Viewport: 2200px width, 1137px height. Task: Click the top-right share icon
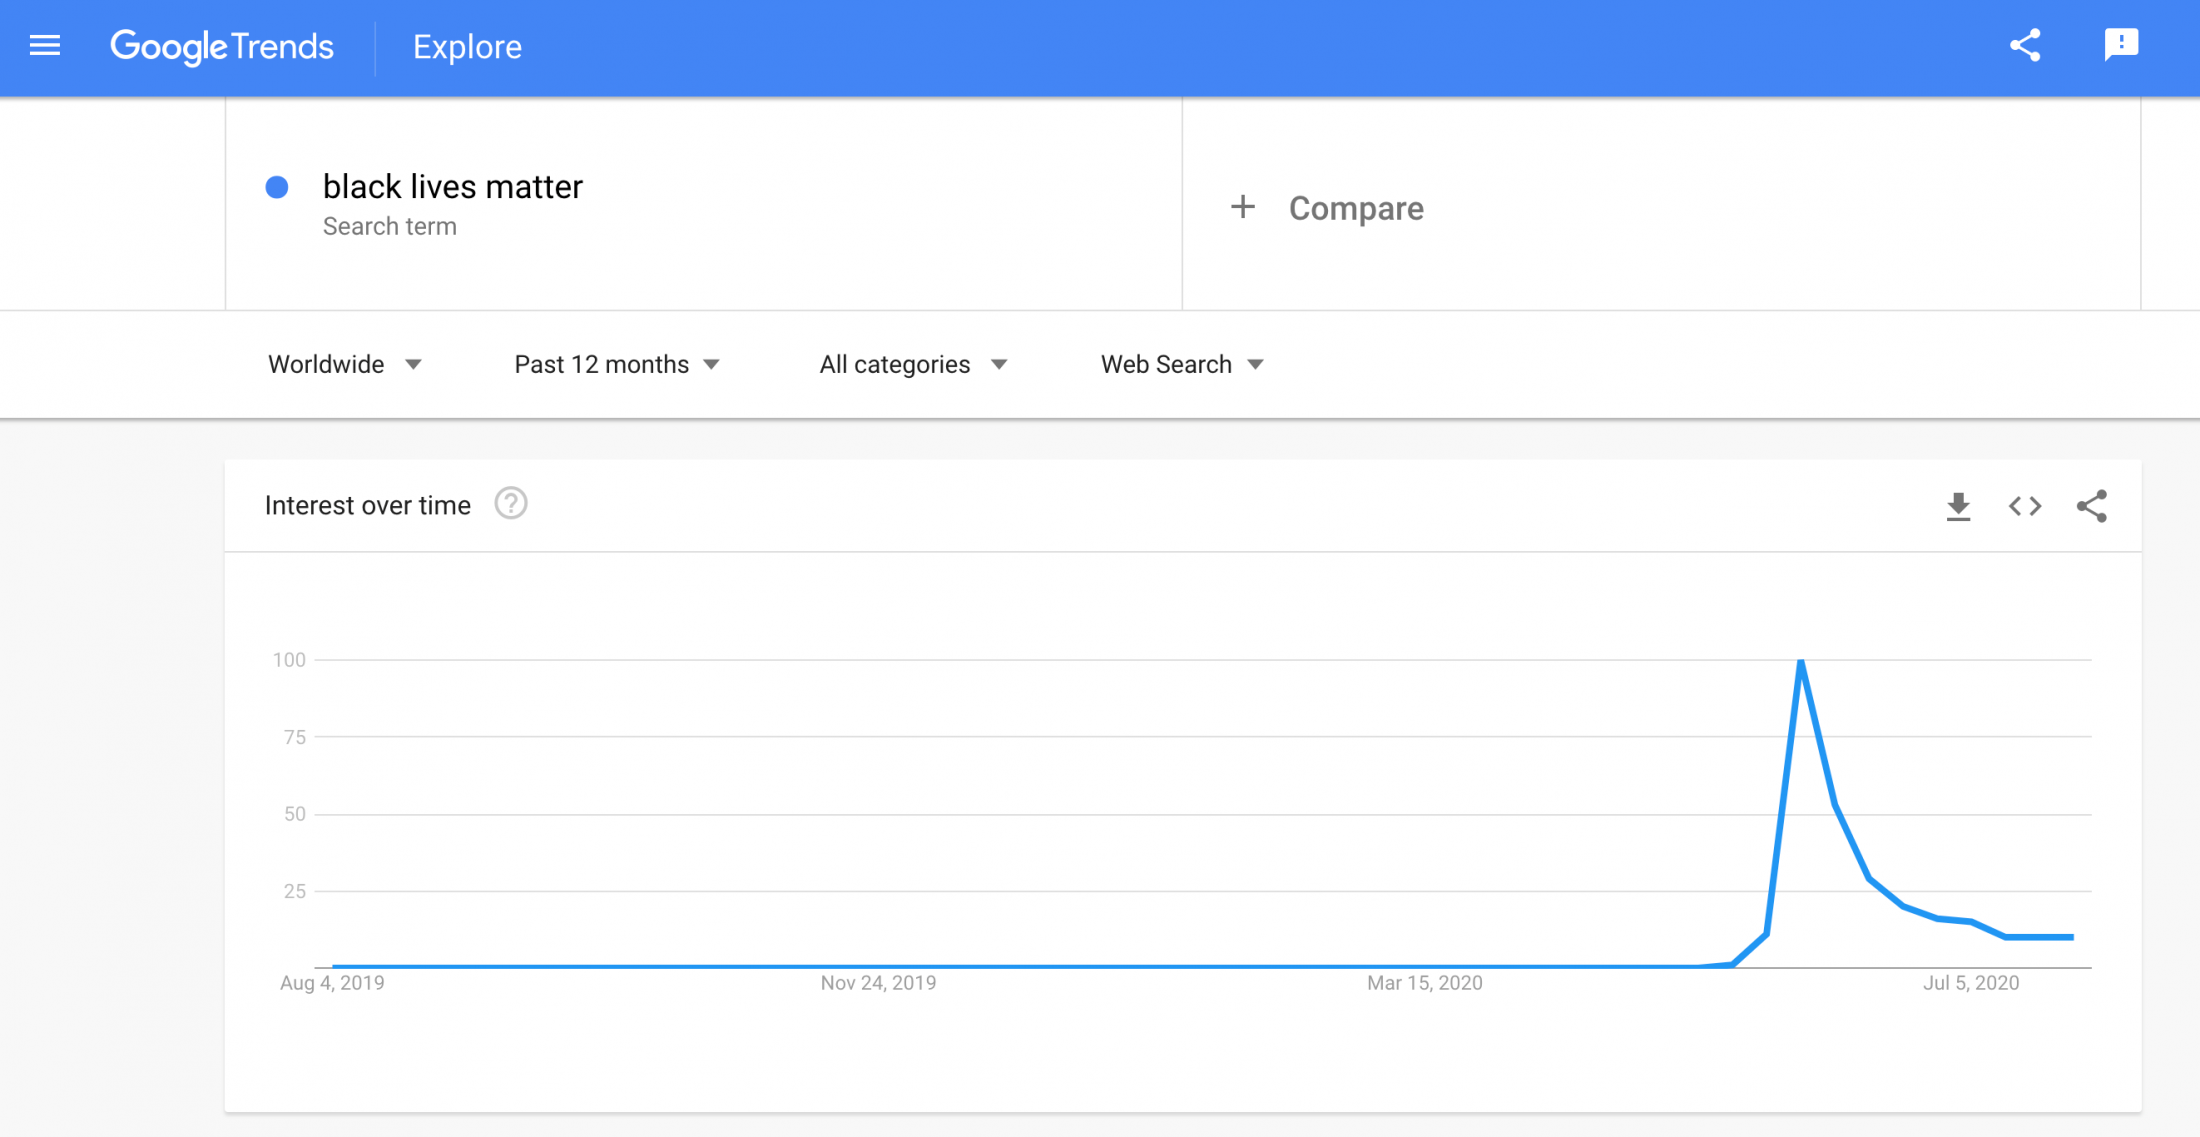point(2027,45)
